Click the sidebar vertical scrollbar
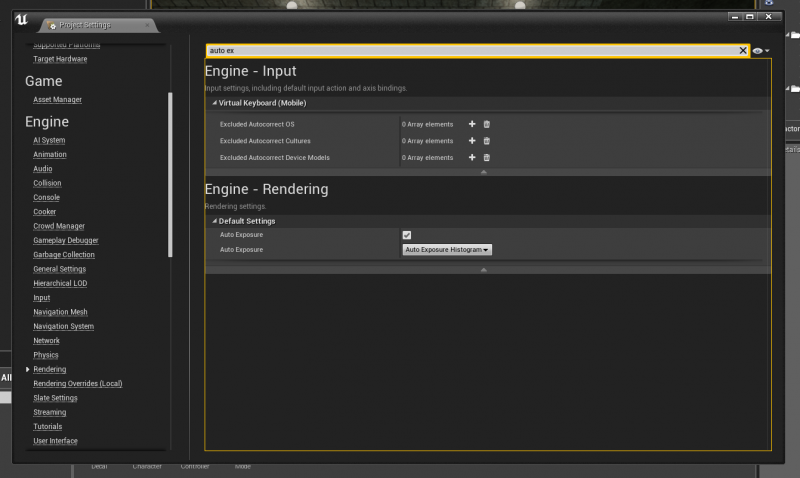The image size is (800, 478). [x=170, y=174]
